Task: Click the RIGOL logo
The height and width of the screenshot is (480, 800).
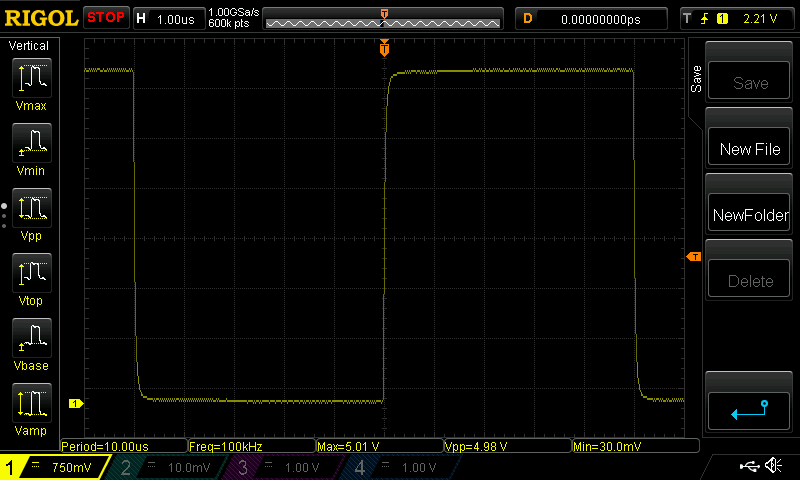Action: coord(41,18)
